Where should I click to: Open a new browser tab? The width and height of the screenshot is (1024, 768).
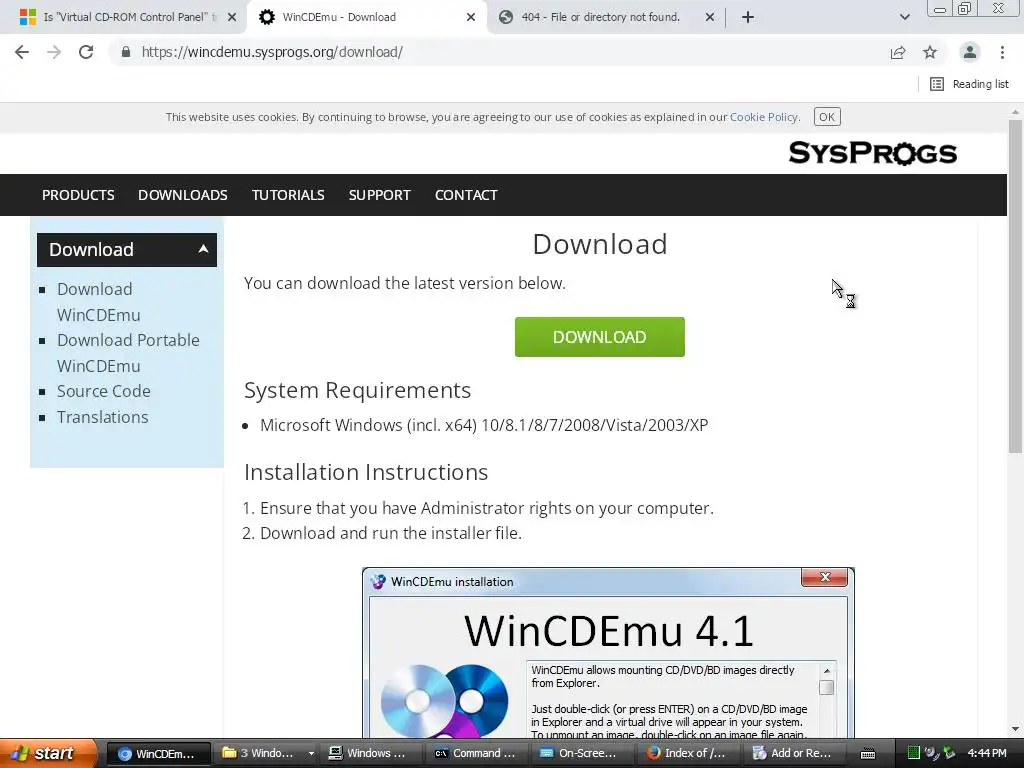click(x=748, y=17)
